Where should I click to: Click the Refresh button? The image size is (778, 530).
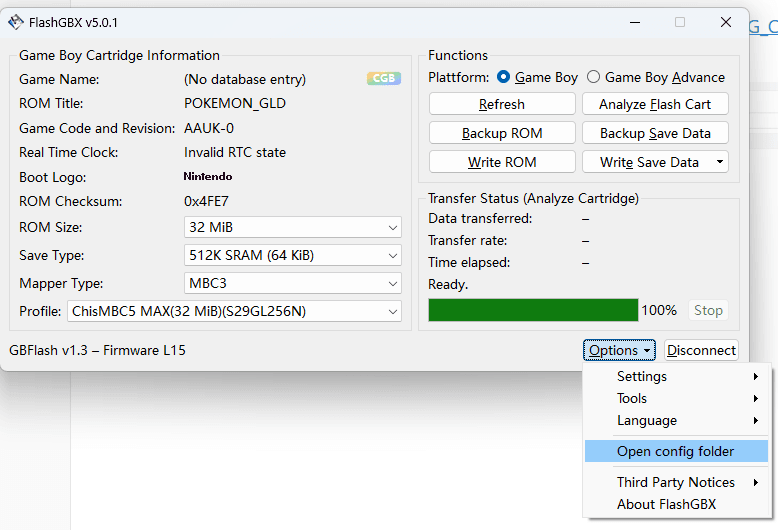502,104
